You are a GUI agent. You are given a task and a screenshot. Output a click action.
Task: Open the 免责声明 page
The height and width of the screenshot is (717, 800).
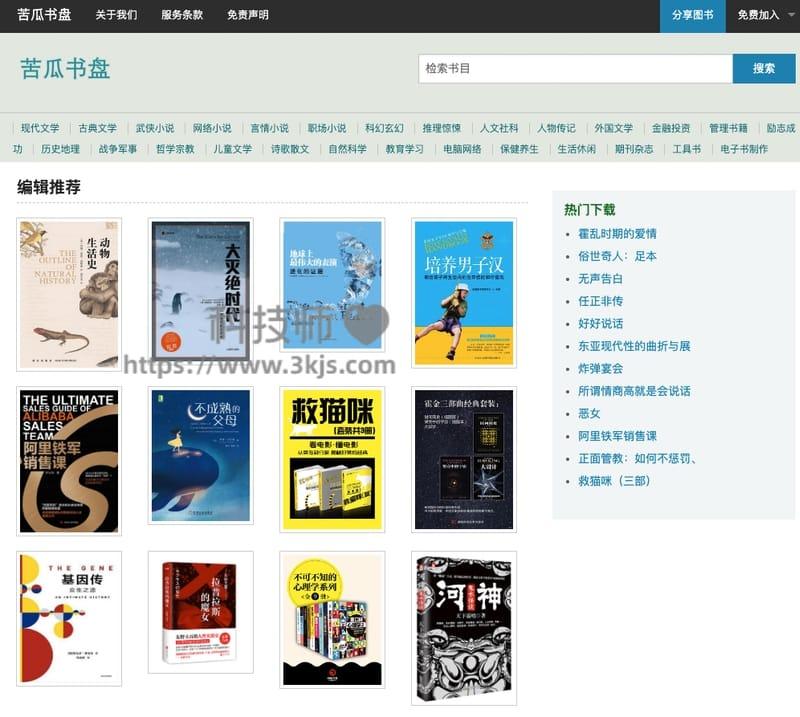tap(248, 15)
